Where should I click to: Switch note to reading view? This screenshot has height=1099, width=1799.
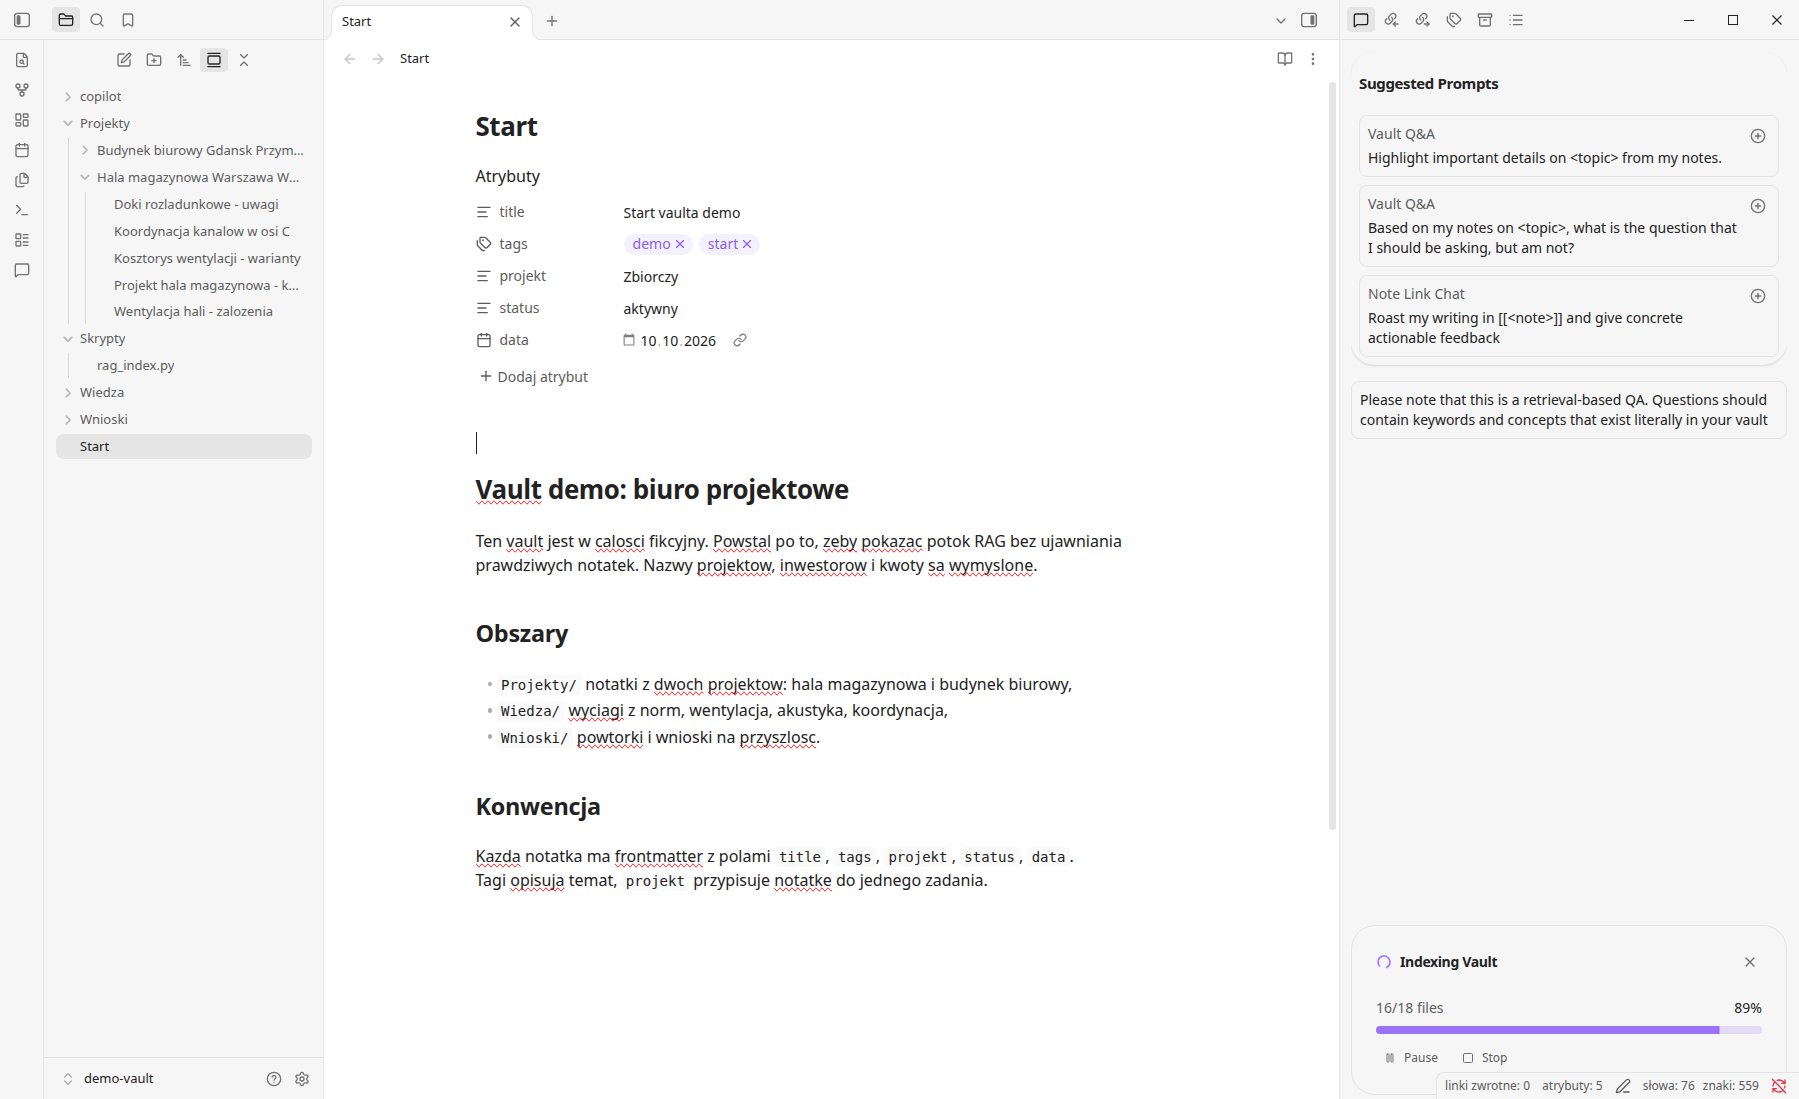point(1285,59)
